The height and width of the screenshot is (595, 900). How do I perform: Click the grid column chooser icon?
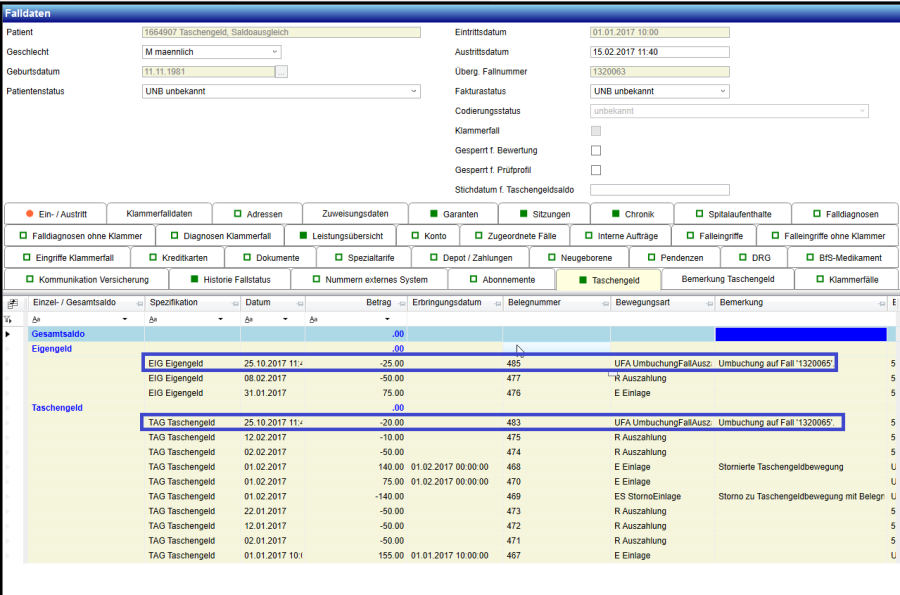tap(12, 302)
